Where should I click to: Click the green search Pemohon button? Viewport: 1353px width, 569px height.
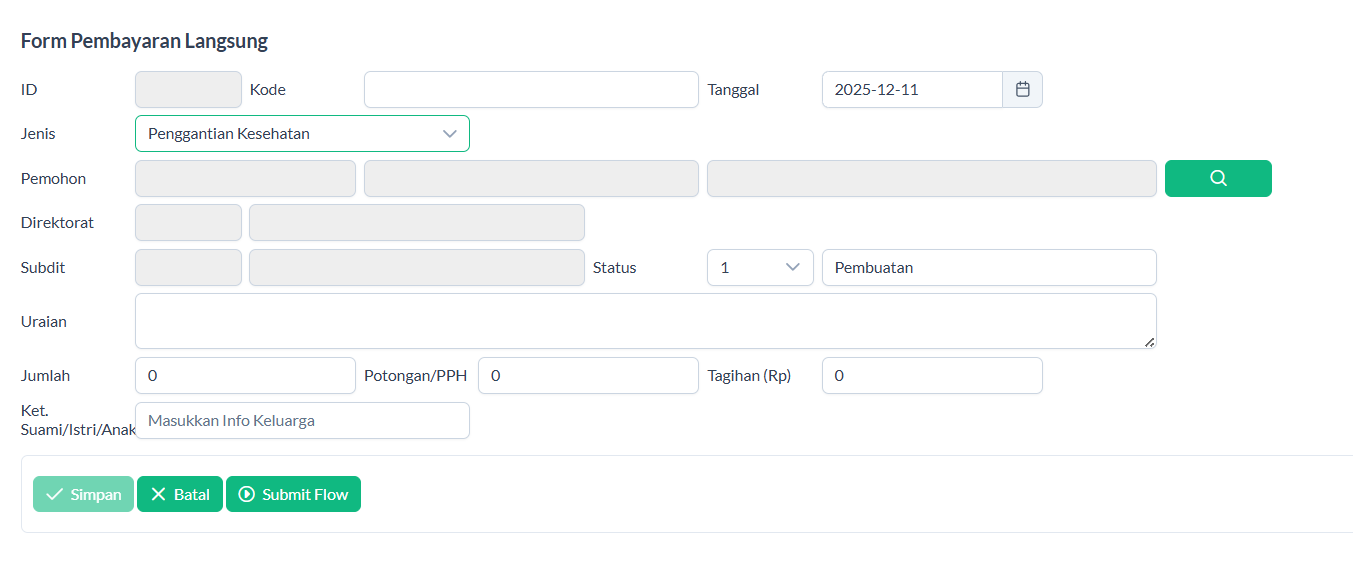click(1218, 178)
